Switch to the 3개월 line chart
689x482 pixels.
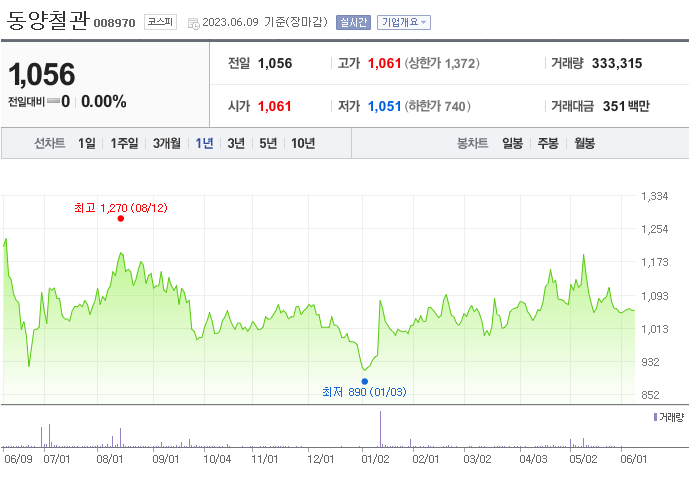[167, 143]
